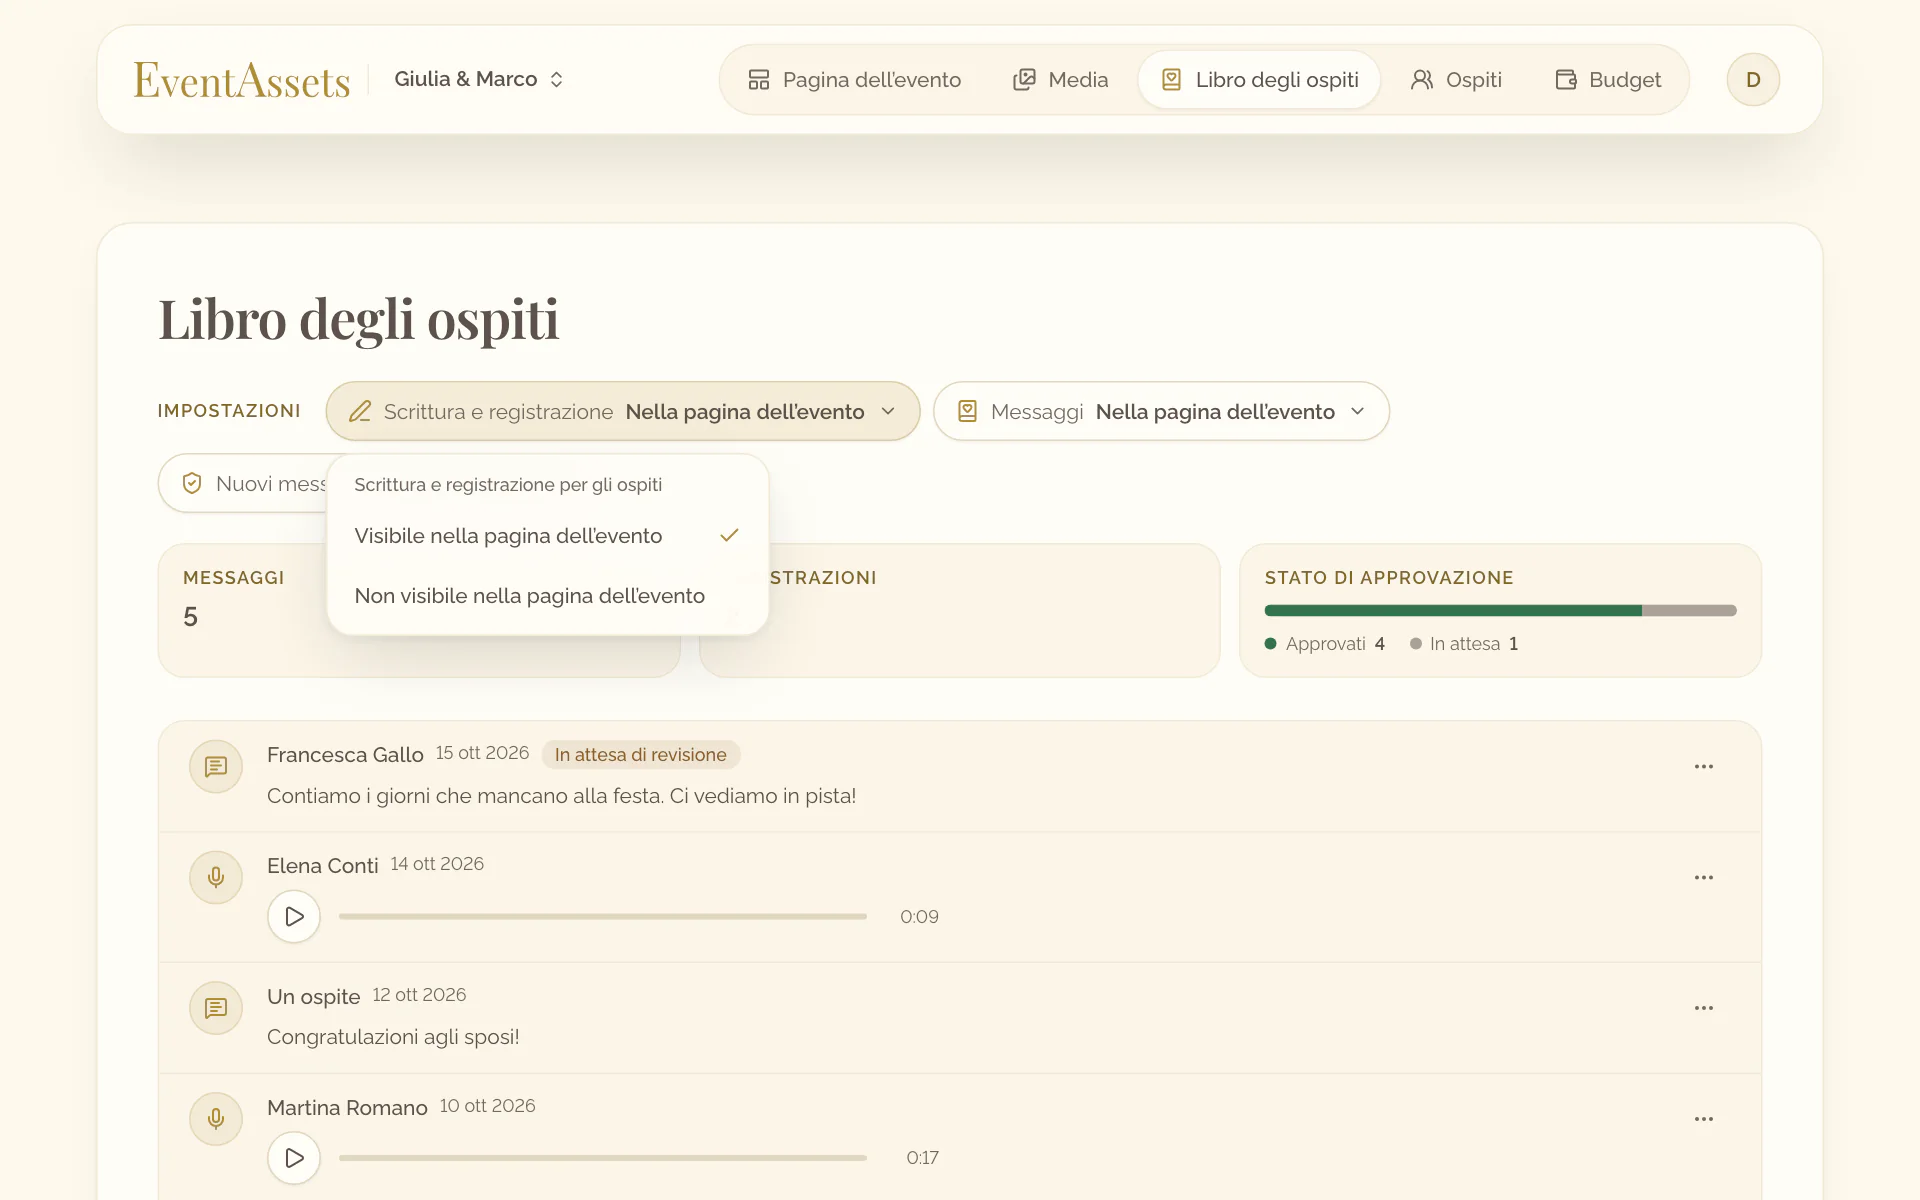Go to the Ospiti tab

coord(1456,79)
